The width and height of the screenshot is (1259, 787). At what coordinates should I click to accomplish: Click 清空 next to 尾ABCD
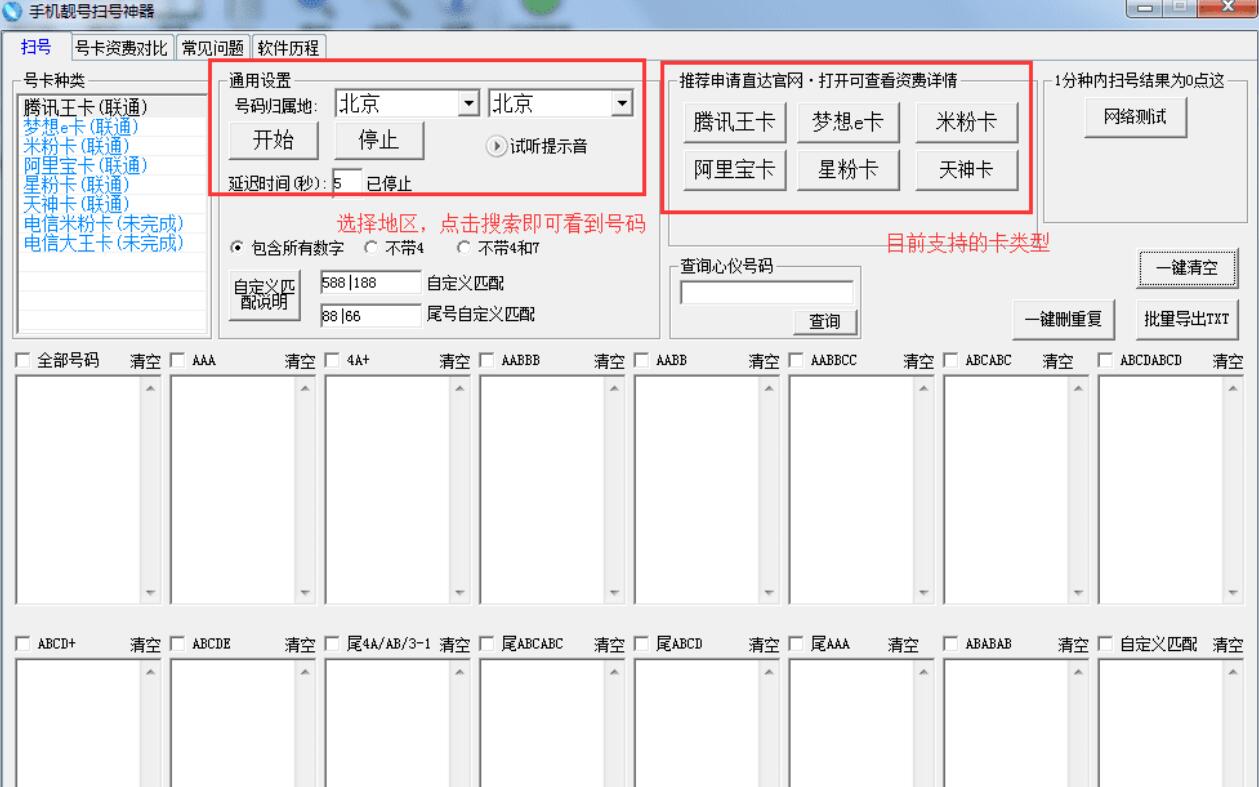pos(765,645)
